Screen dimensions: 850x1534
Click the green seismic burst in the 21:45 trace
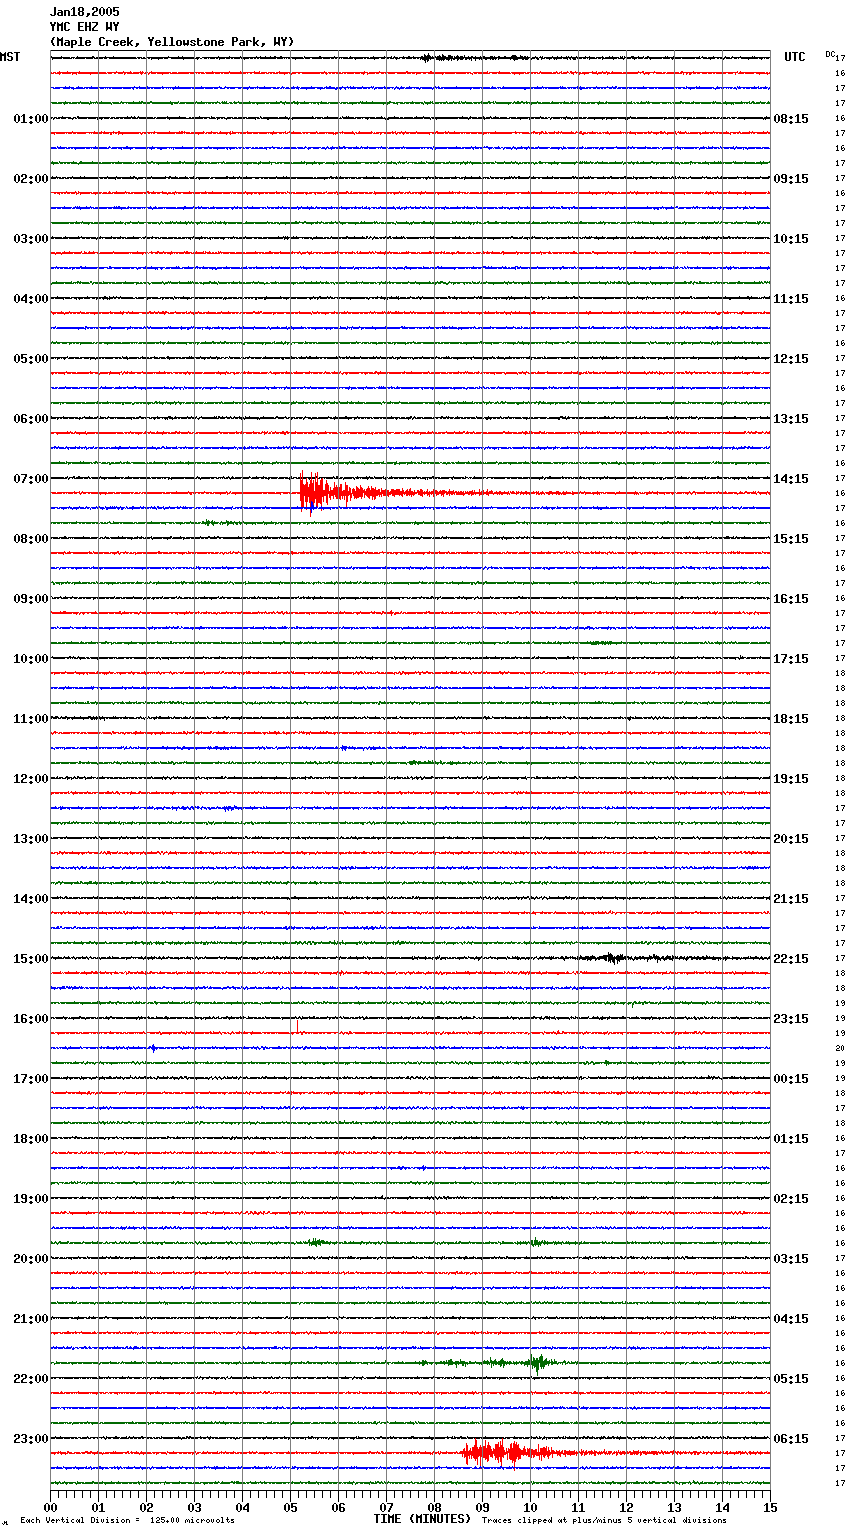(x=536, y=1363)
